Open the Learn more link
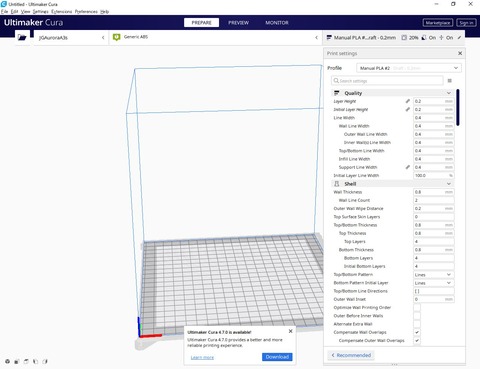 [202, 358]
